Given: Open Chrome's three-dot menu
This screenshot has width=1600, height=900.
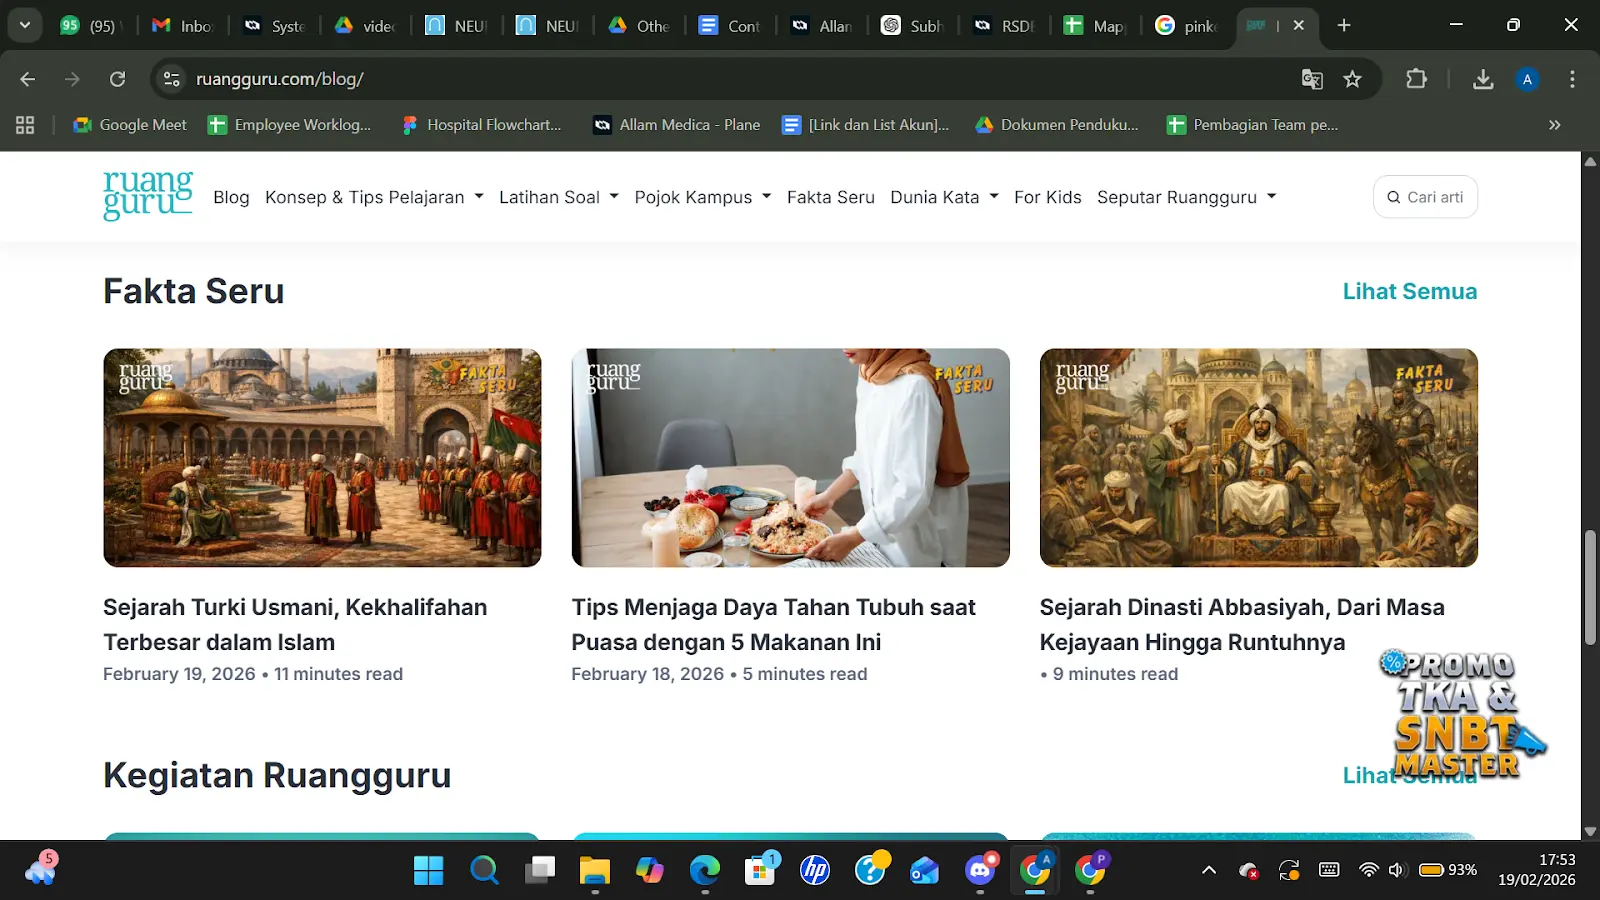Looking at the screenshot, I should point(1572,79).
